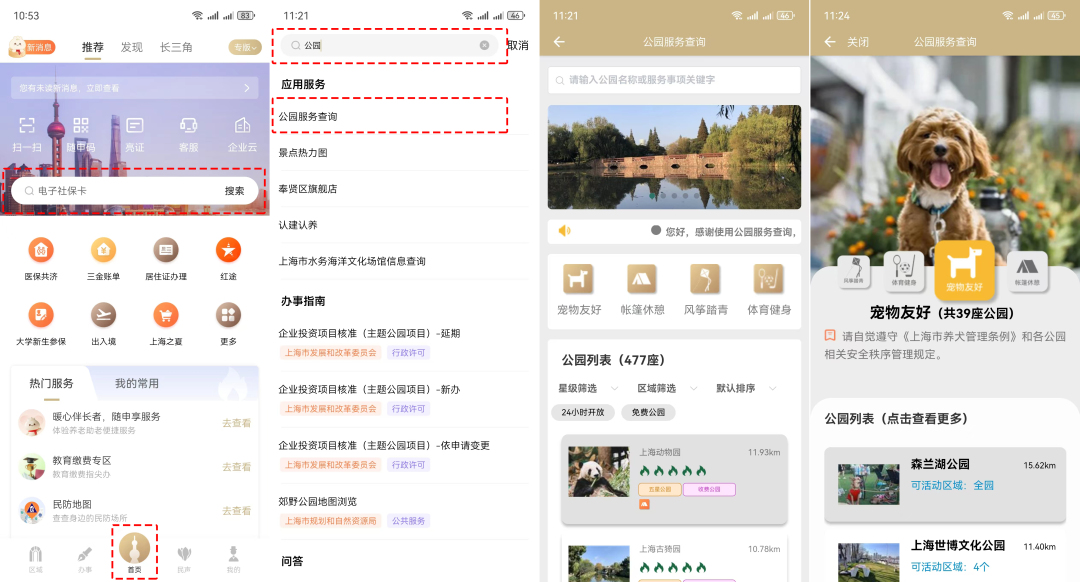Open 医保共济 service icon
This screenshot has height=582, width=1080.
coord(41,250)
